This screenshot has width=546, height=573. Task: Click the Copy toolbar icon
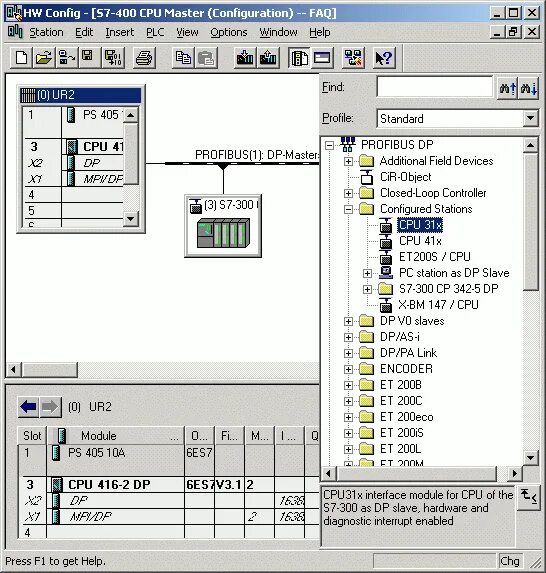click(x=183, y=58)
